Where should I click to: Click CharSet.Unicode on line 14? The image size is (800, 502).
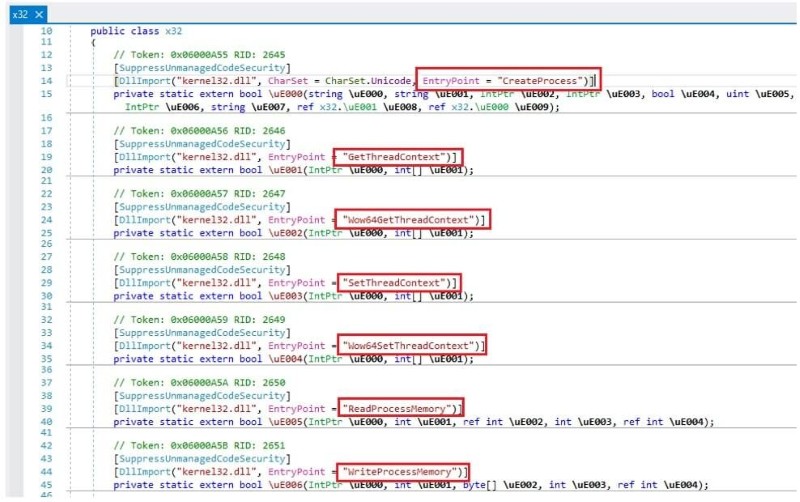368,81
